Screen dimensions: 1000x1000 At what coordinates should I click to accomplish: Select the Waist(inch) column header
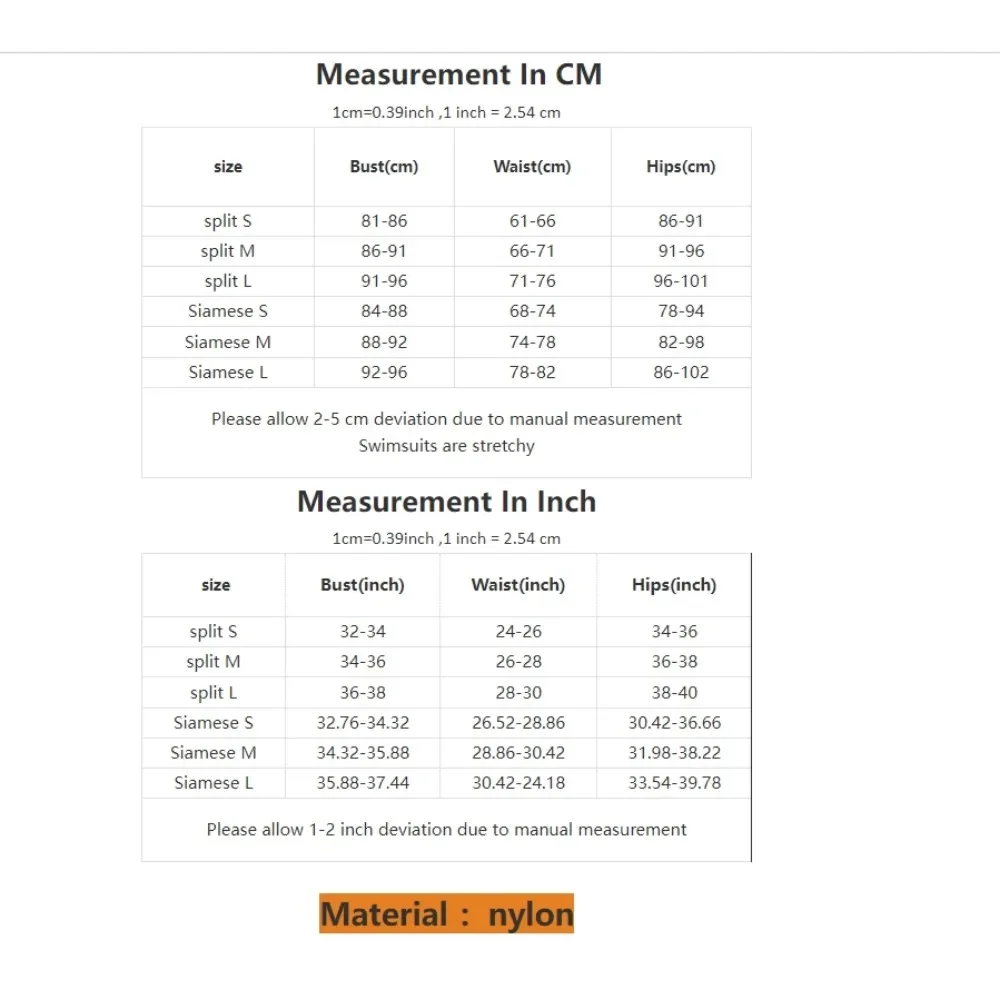tap(518, 585)
